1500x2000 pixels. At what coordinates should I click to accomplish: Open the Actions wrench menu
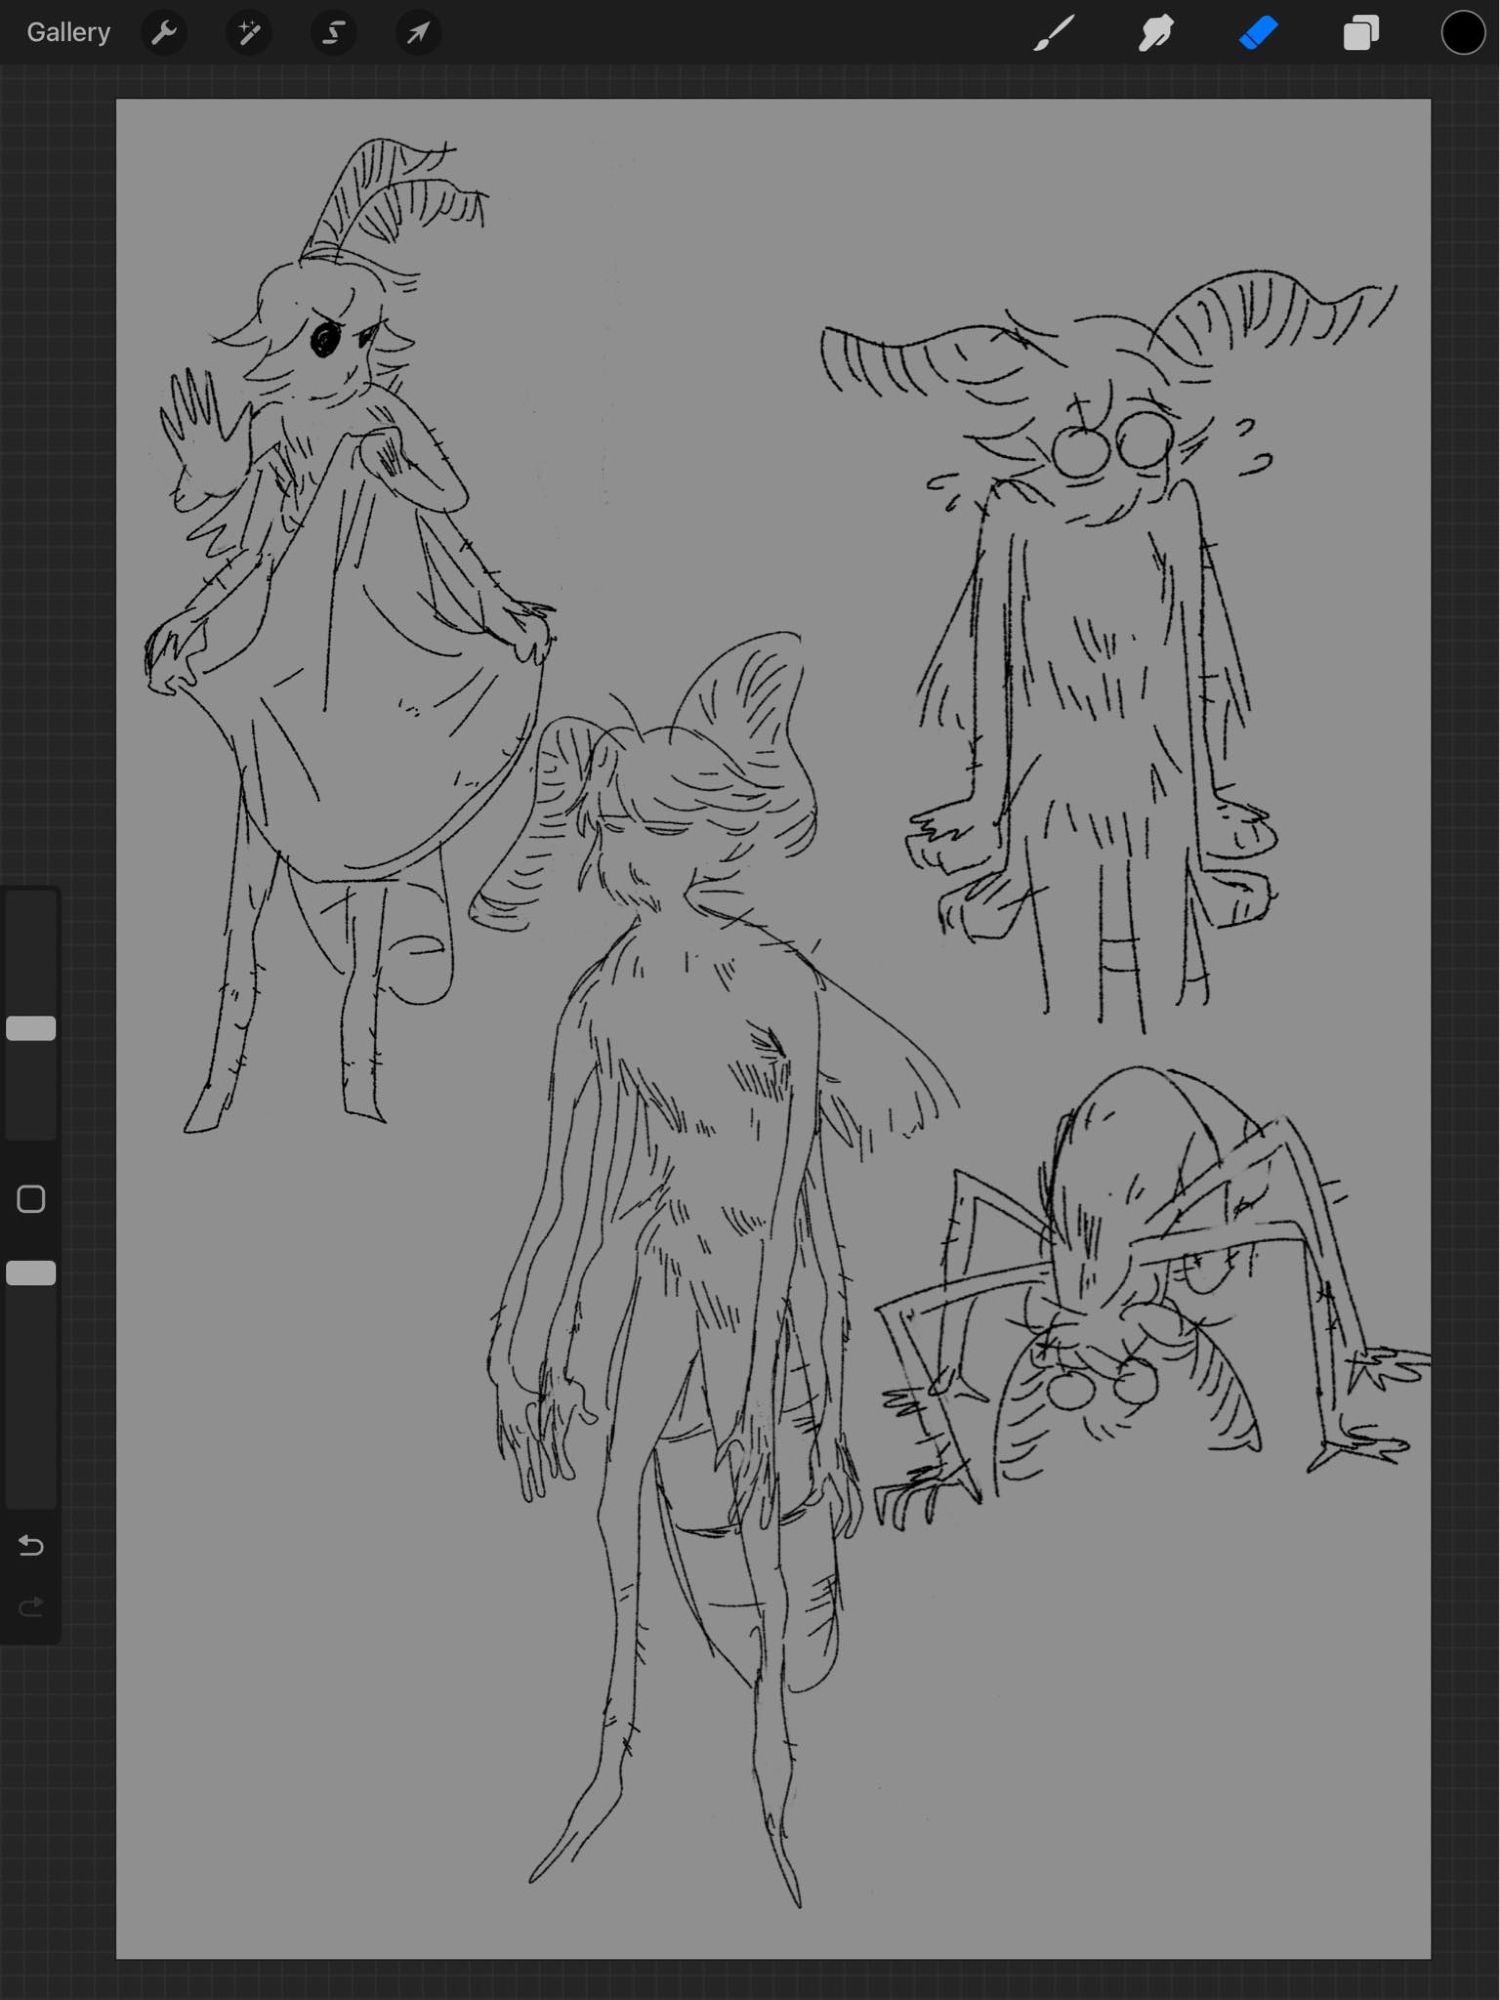click(x=164, y=33)
